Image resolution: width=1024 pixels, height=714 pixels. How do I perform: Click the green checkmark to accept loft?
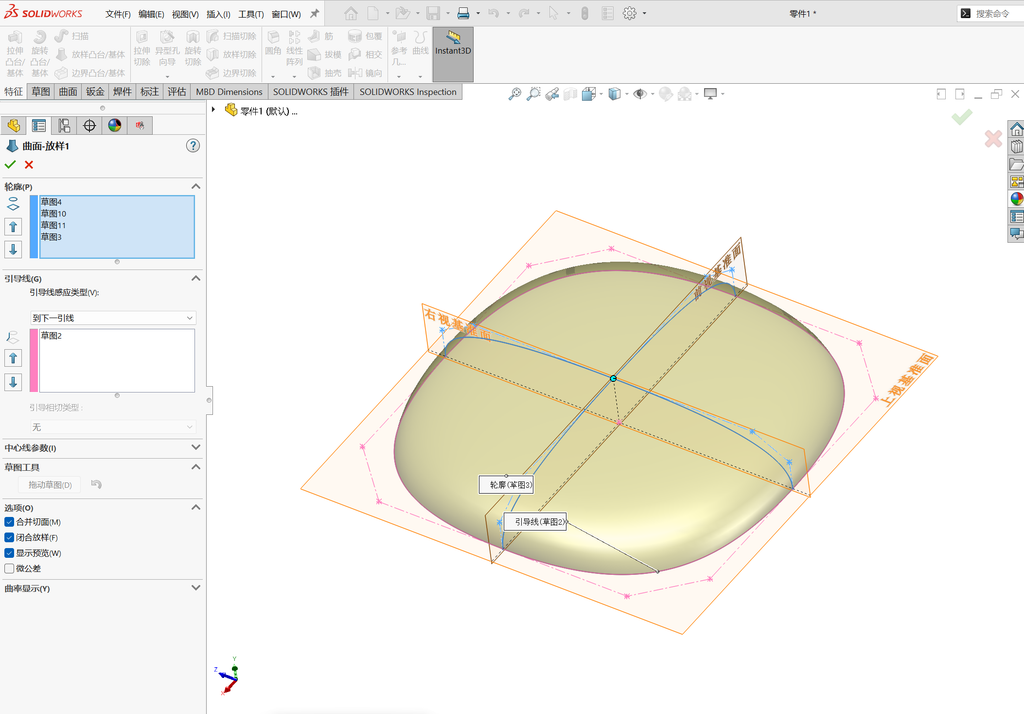click(x=10, y=165)
